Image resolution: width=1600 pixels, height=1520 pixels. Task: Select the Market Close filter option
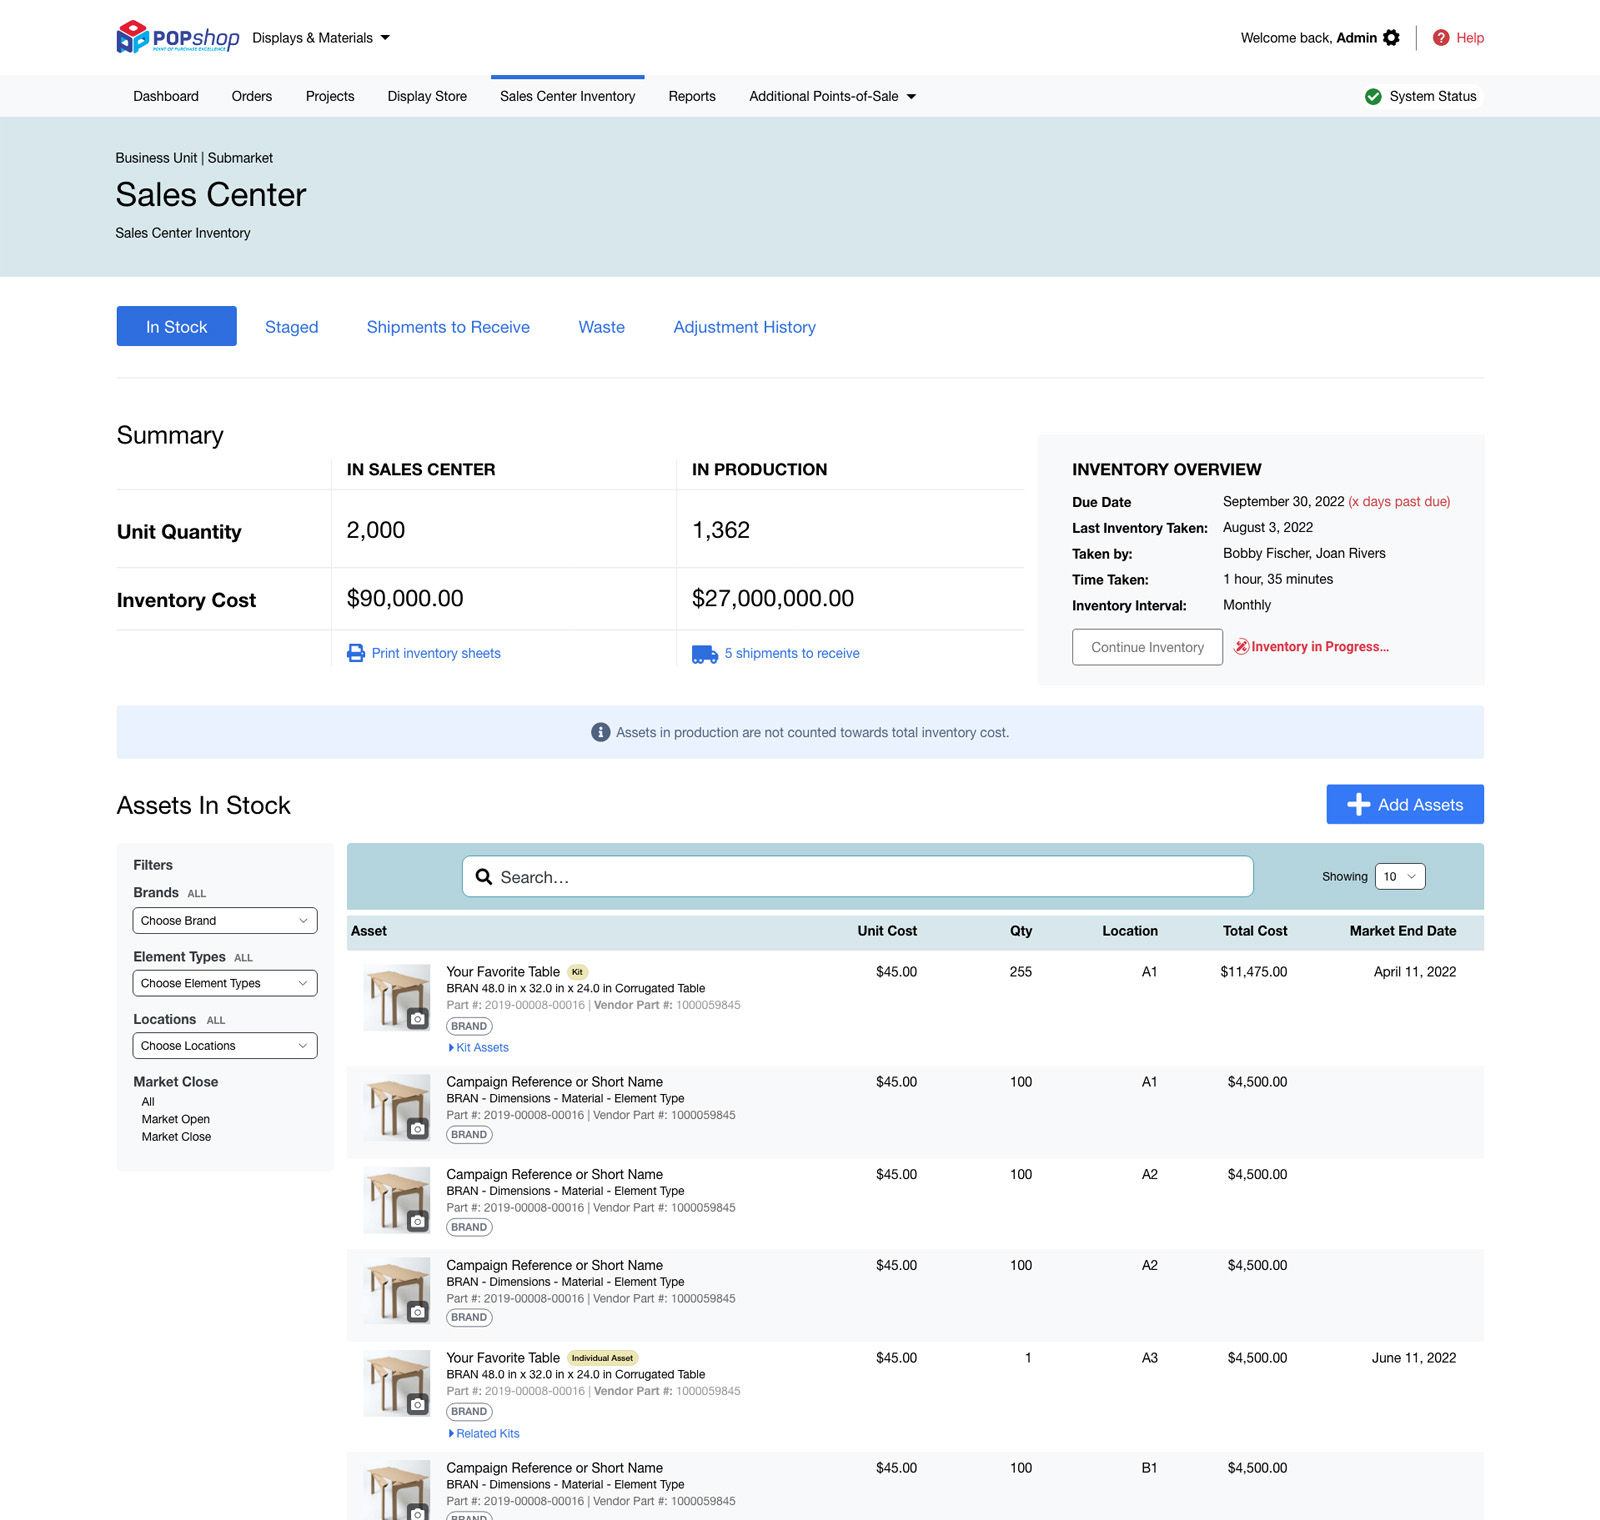coord(176,1137)
